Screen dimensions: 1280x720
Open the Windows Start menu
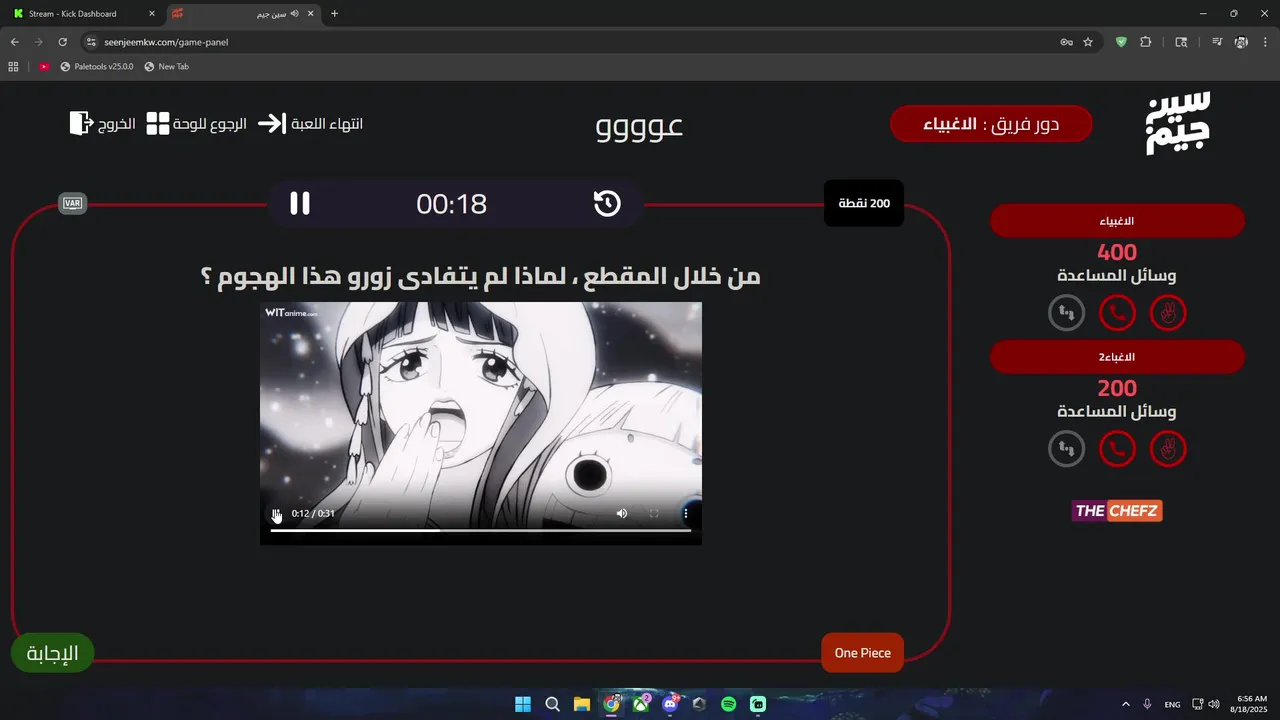[x=523, y=704]
